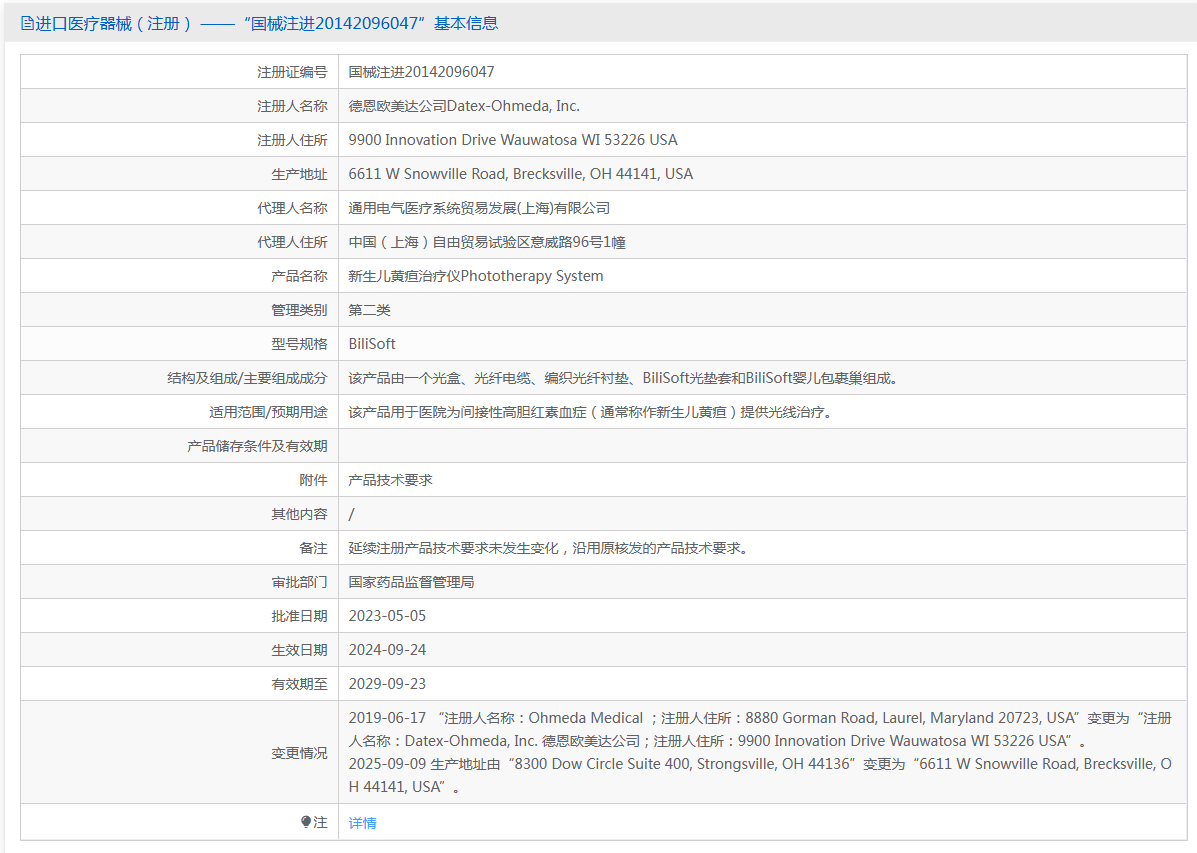Click the 注册人住所 label

(292, 140)
